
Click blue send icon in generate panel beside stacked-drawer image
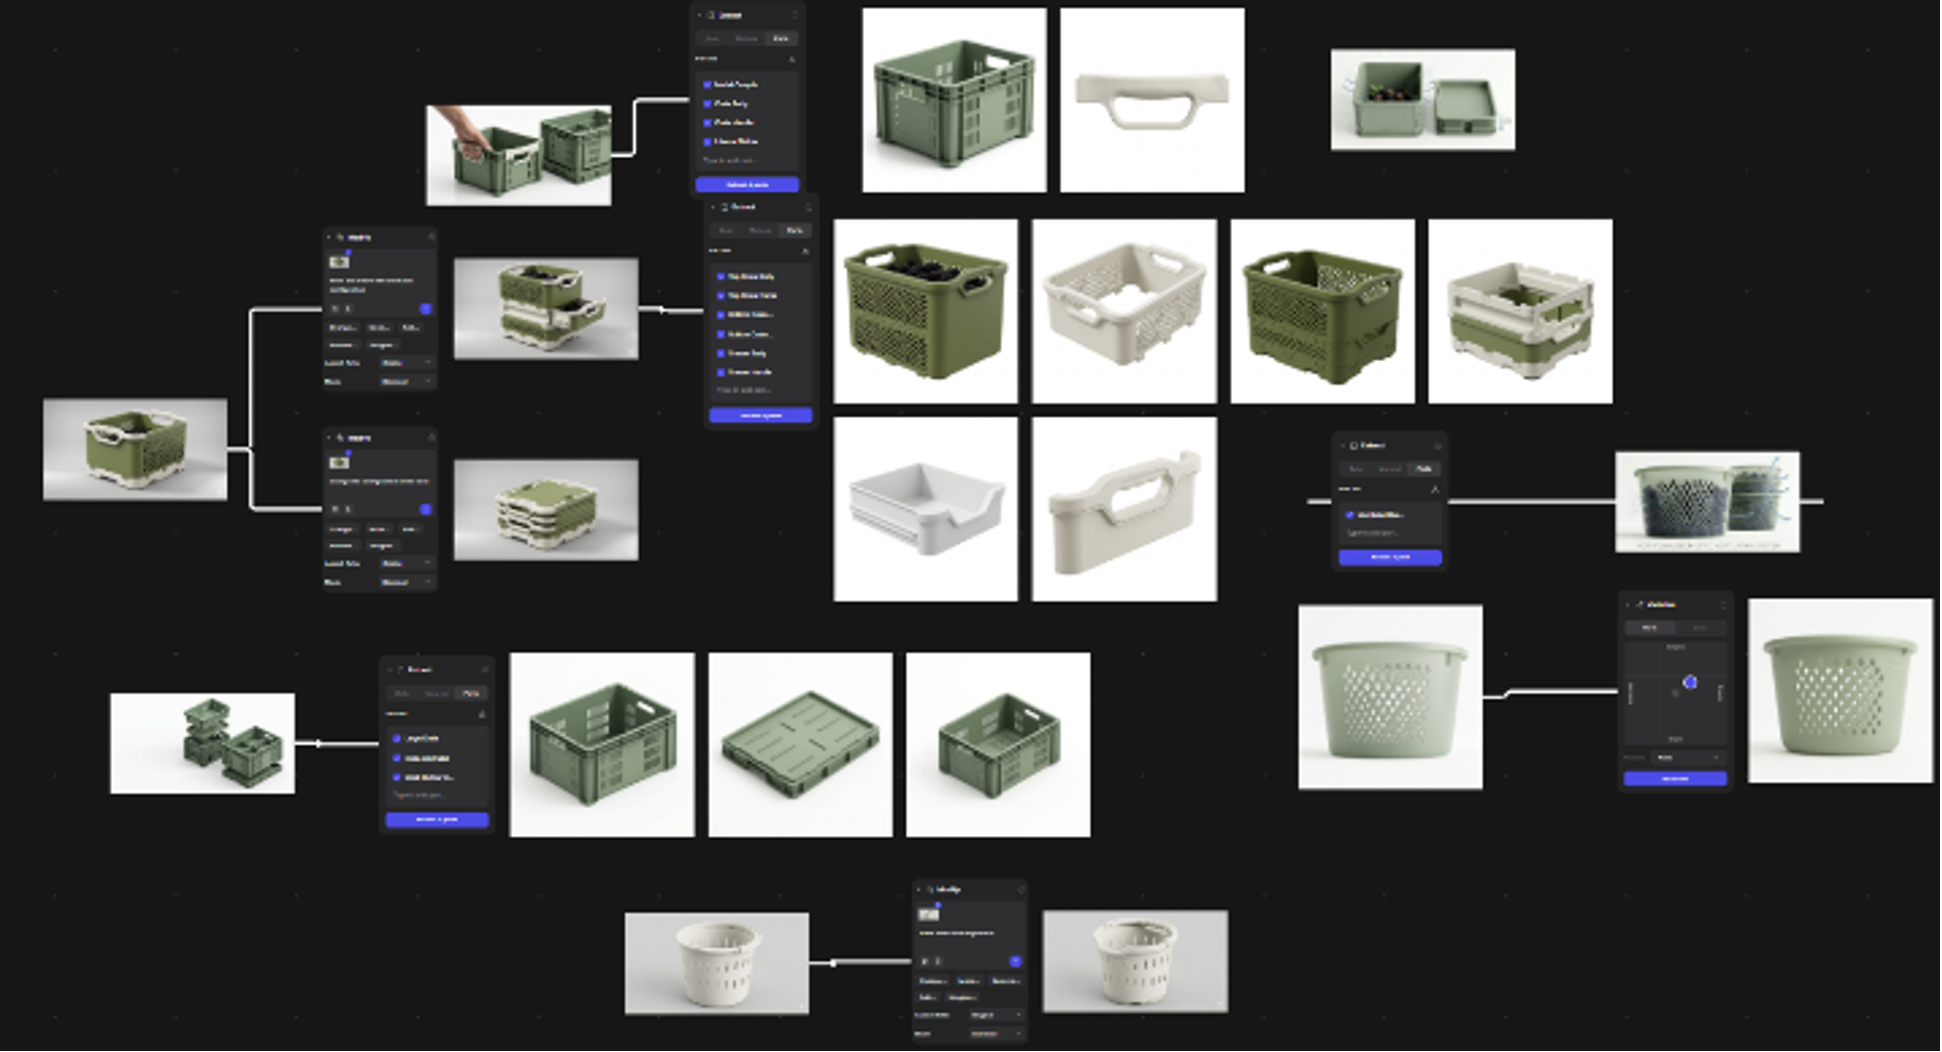[425, 309]
